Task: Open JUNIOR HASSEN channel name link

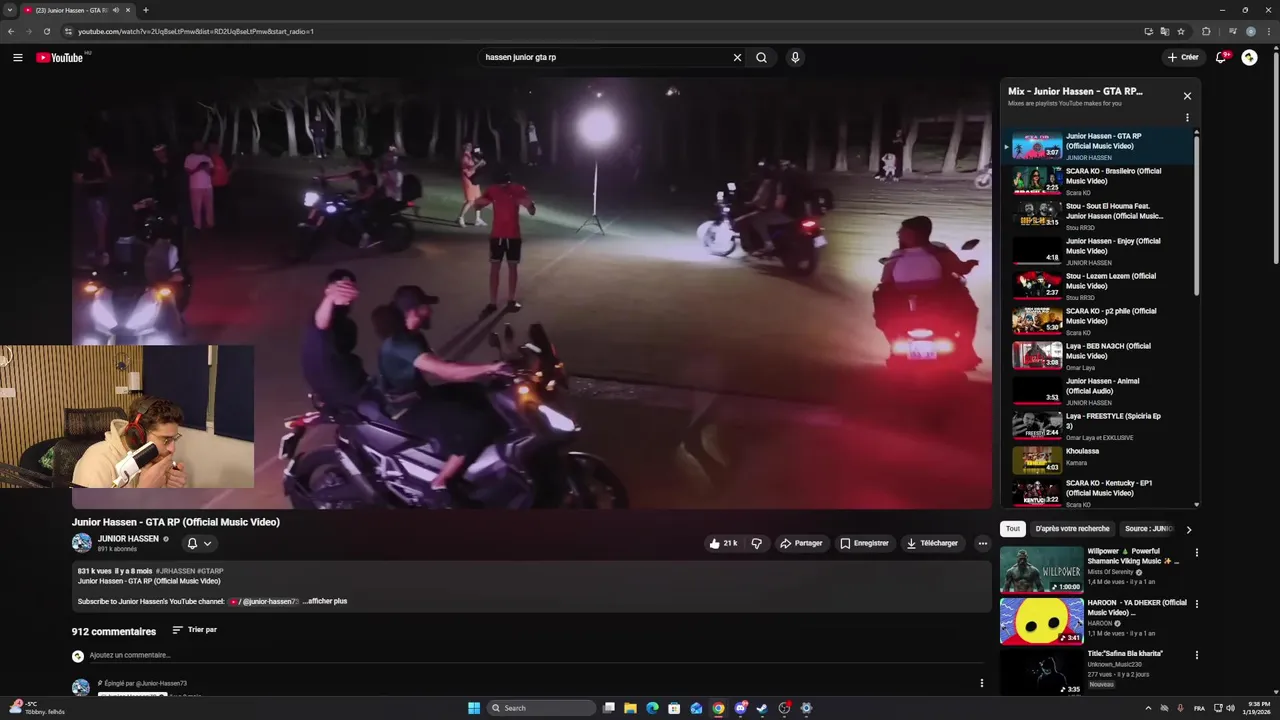Action: click(128, 538)
